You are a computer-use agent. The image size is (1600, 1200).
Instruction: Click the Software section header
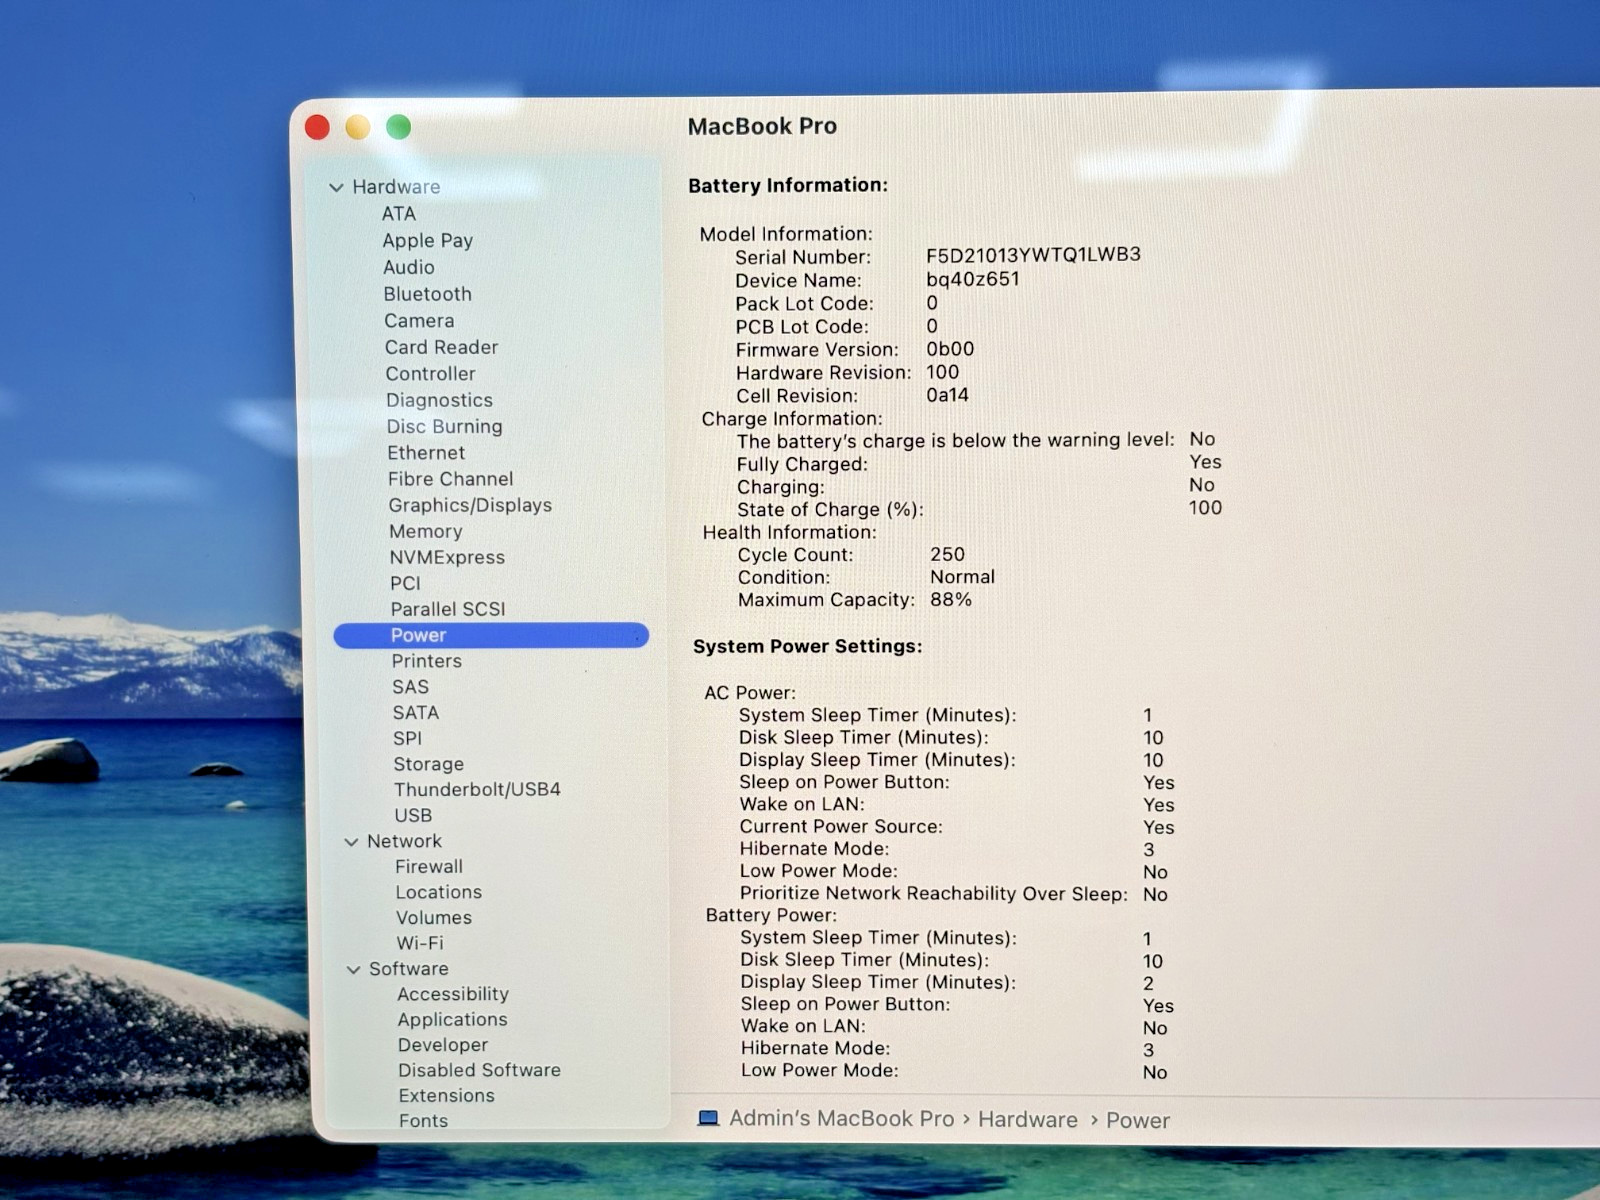coord(409,968)
